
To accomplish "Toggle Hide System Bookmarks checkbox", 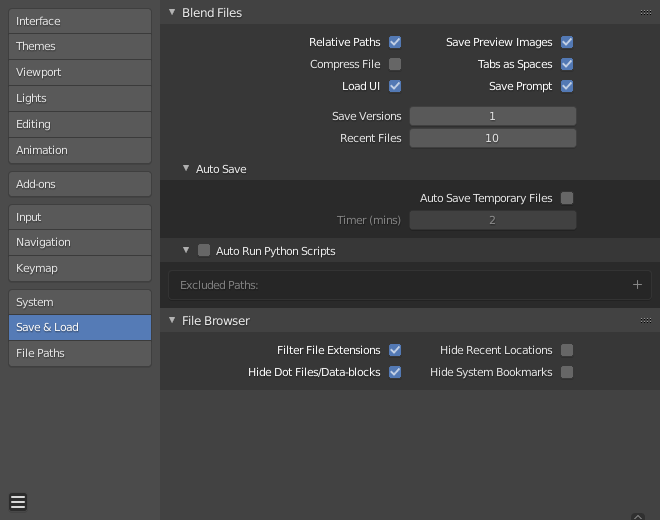I will (x=567, y=372).
